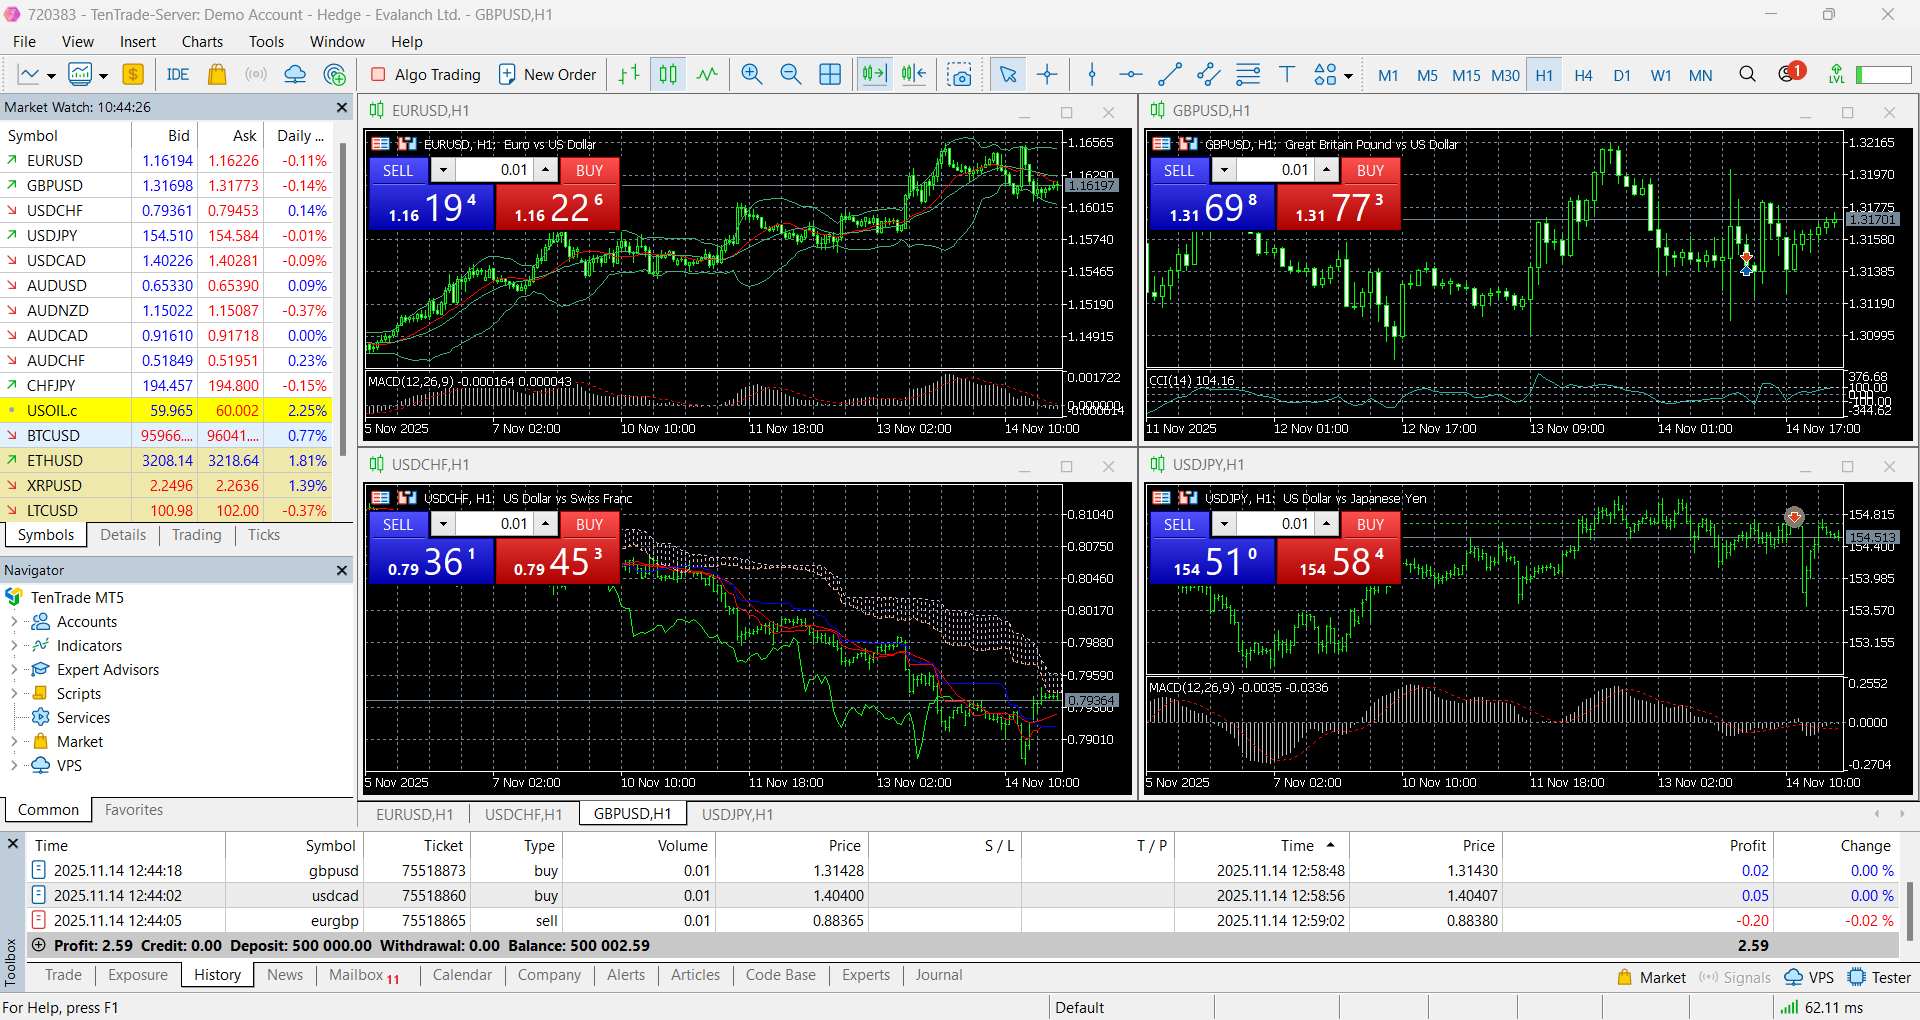The height and width of the screenshot is (1020, 1920).
Task: Open the Market shopping bag icon
Action: pos(217,75)
